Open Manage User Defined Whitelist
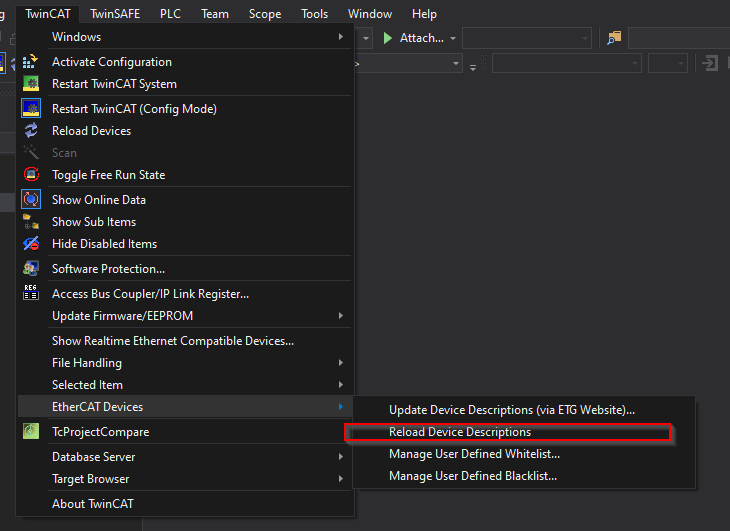730x531 pixels. point(524,454)
